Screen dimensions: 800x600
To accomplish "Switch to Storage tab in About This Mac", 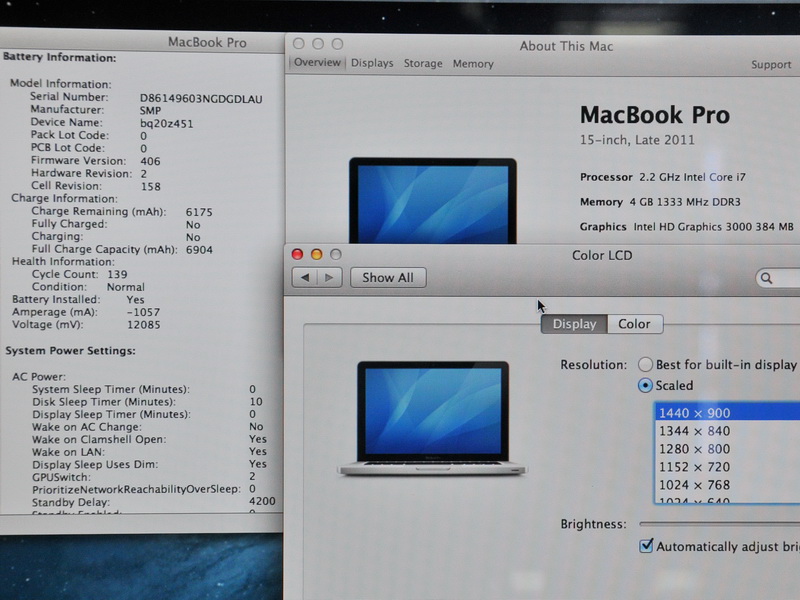I will point(423,64).
